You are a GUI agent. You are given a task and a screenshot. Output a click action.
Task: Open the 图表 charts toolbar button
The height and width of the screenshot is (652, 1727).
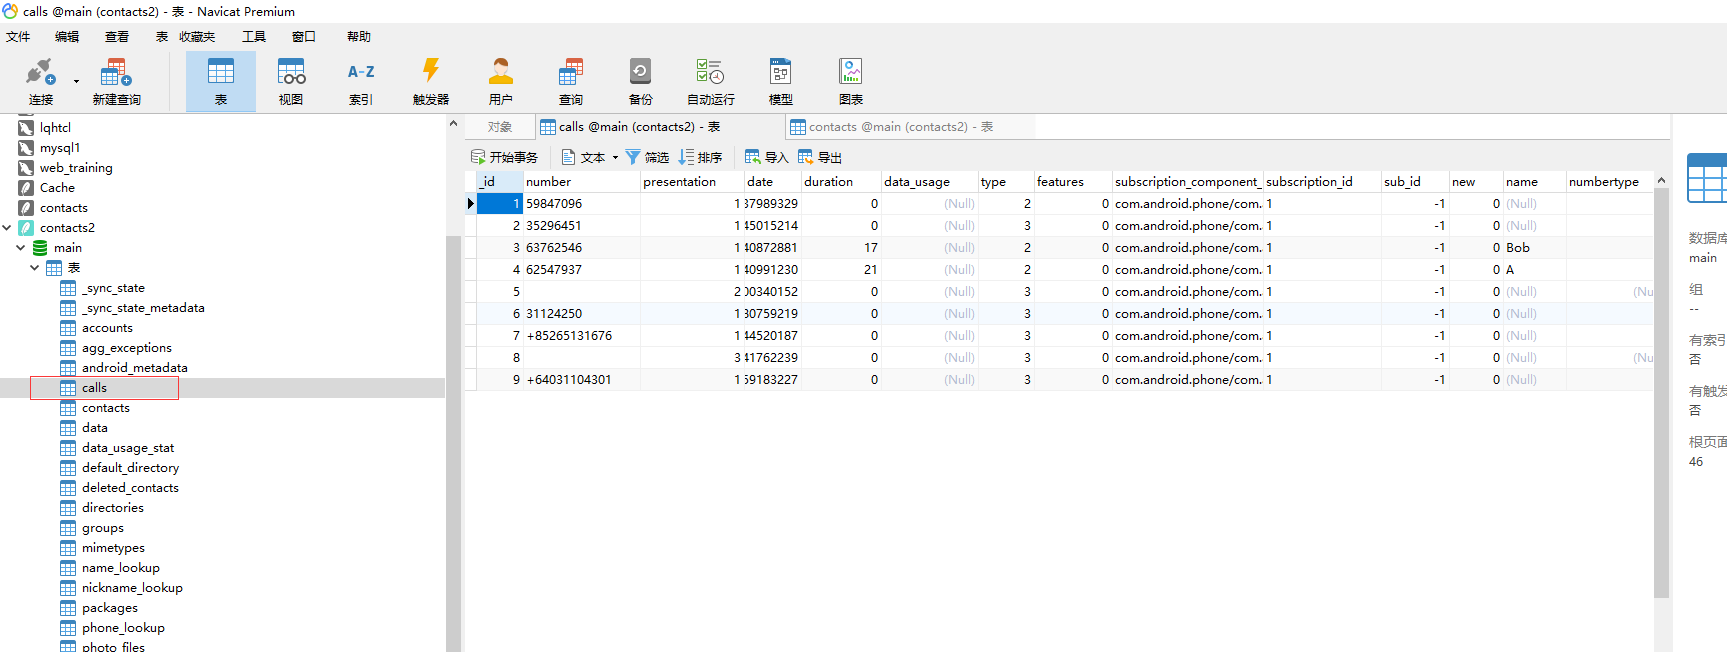(x=851, y=81)
